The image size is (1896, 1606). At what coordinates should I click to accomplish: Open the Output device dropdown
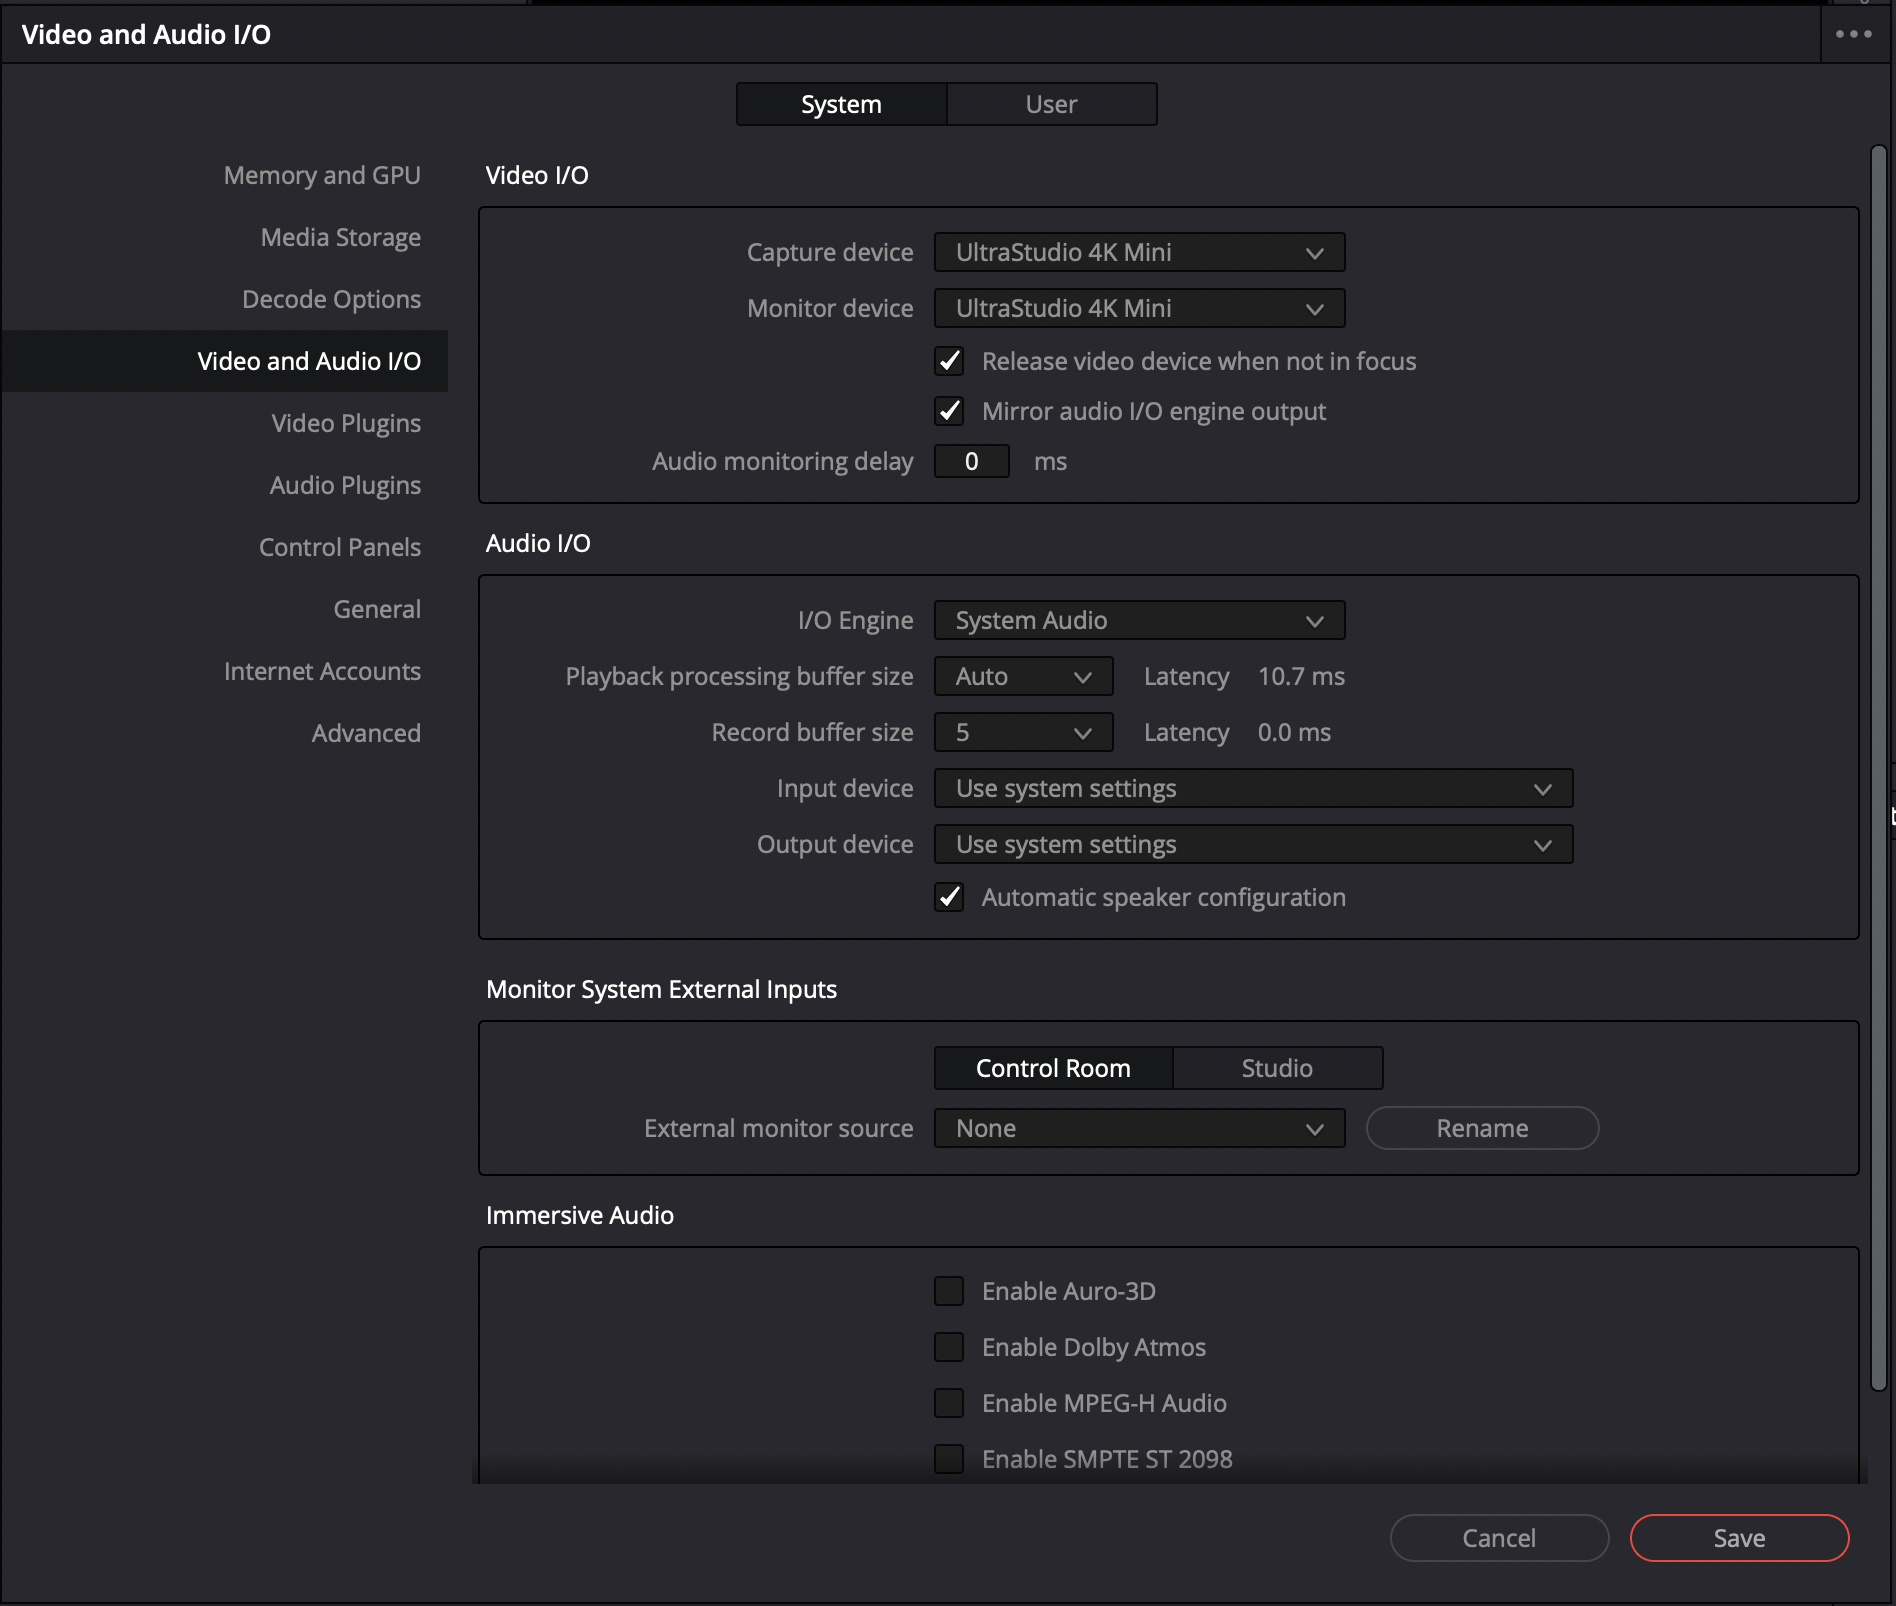coord(1253,844)
